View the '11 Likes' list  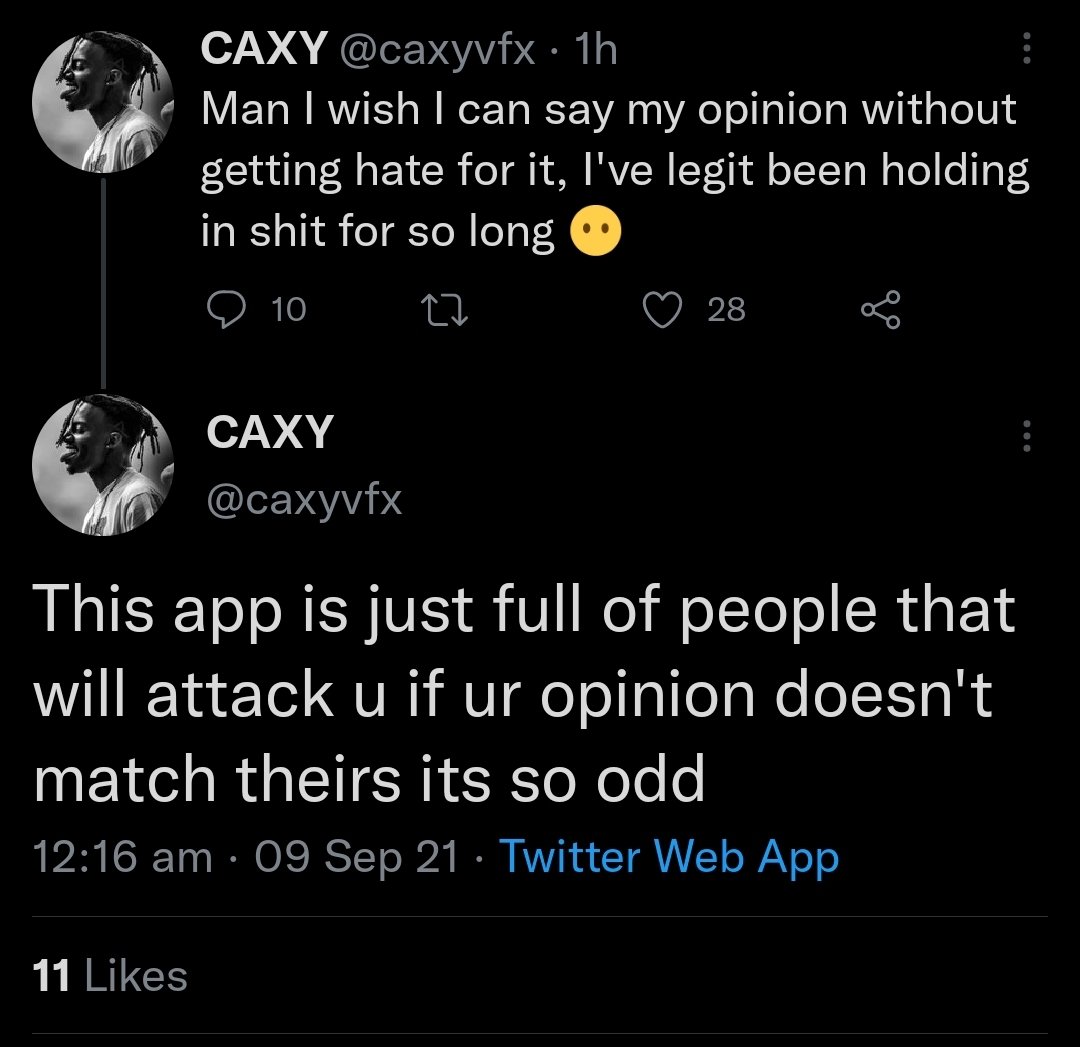tap(110, 976)
